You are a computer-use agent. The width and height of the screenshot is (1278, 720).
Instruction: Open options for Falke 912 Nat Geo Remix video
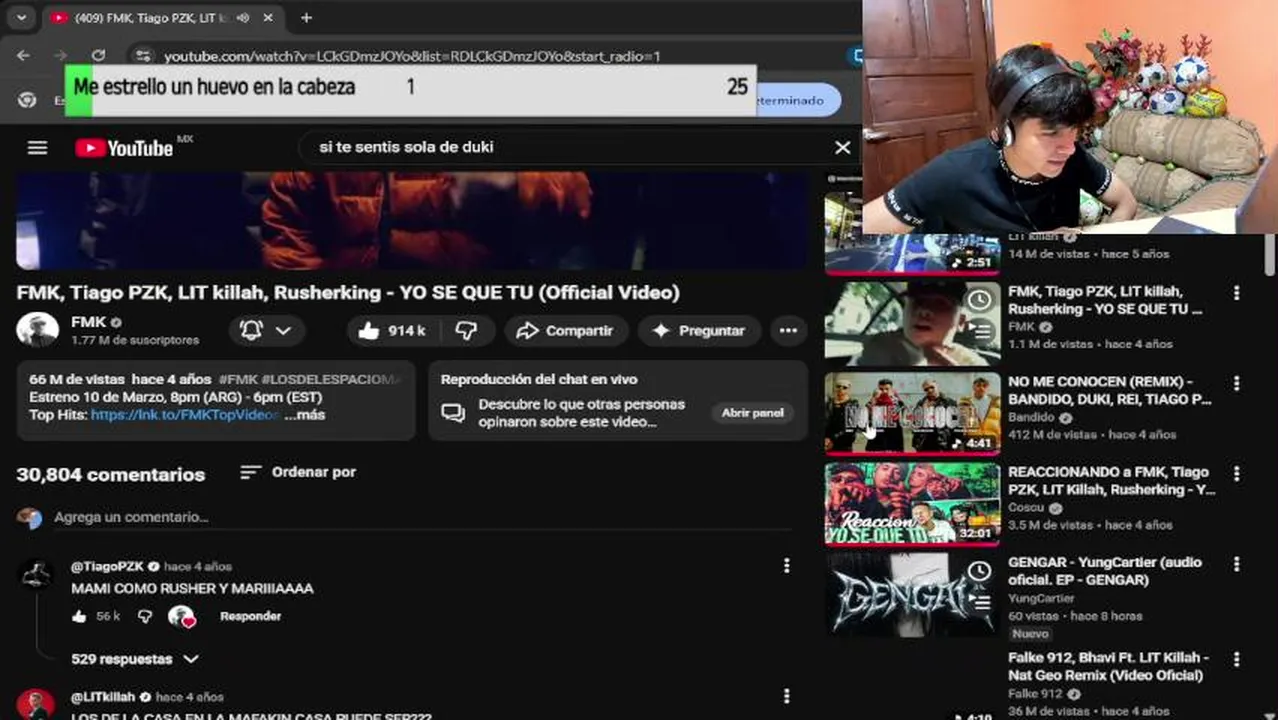click(x=1237, y=659)
